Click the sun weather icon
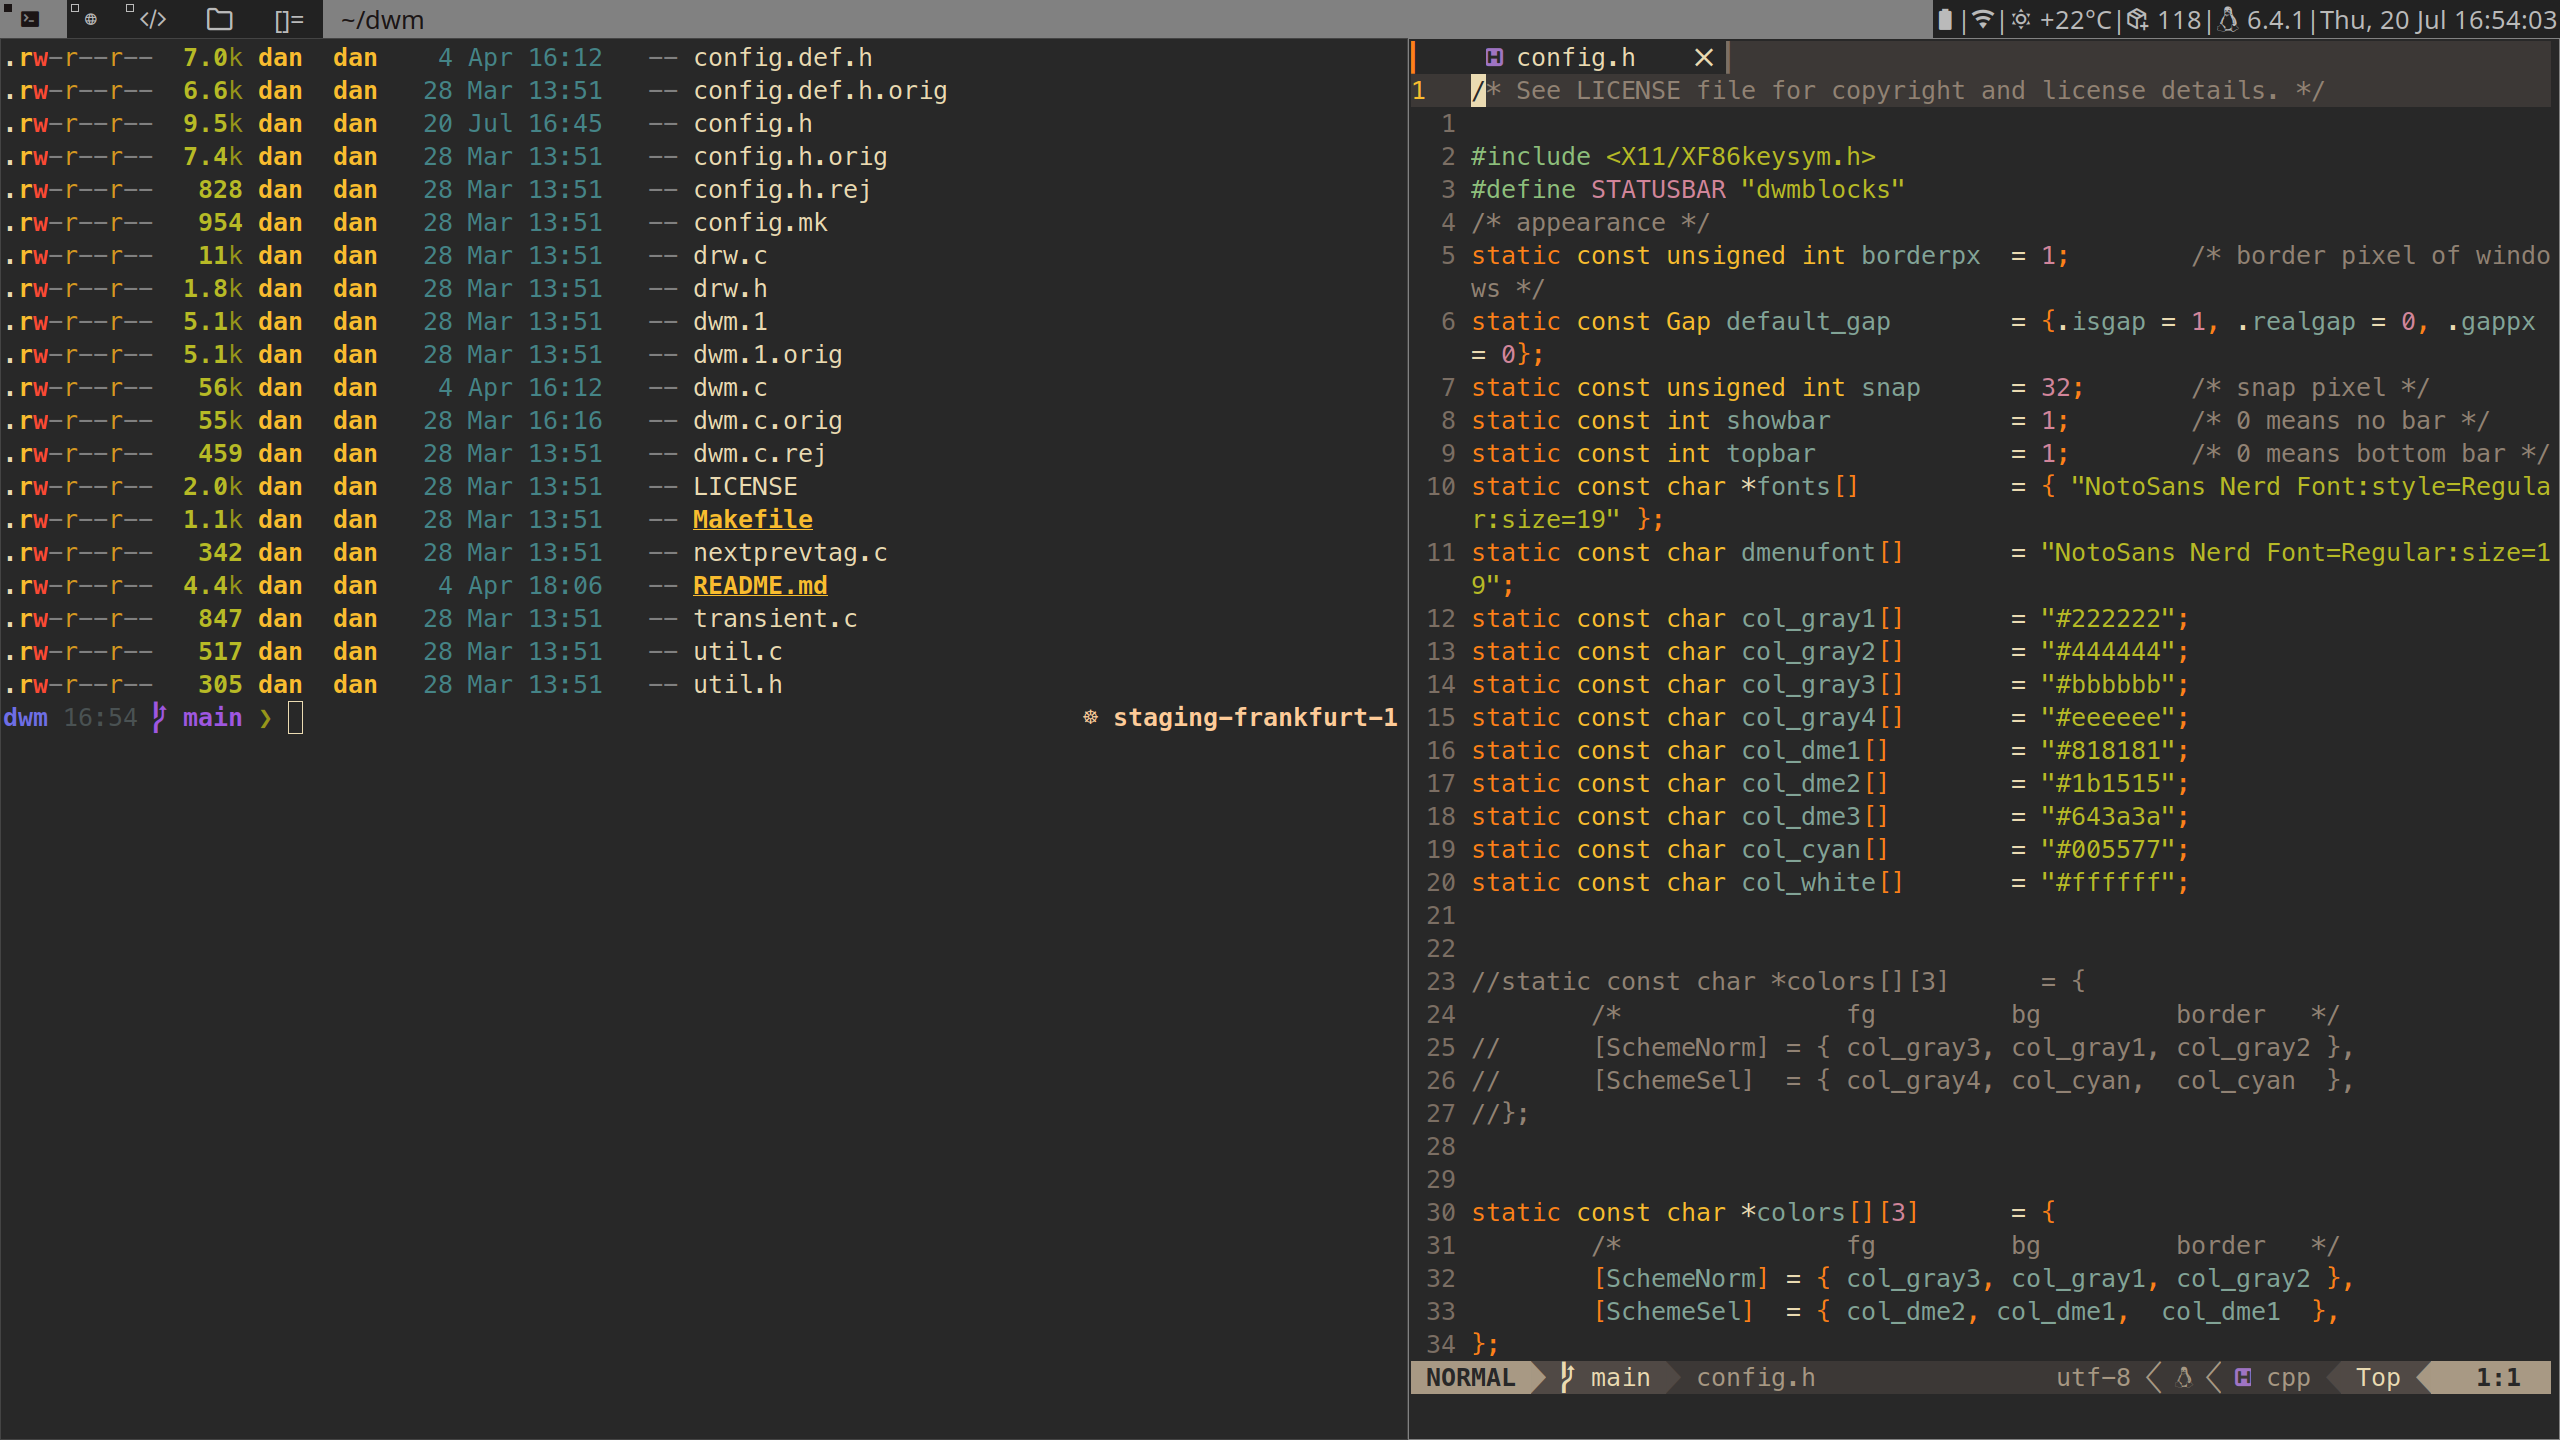The height and width of the screenshot is (1440, 2560). point(2021,19)
